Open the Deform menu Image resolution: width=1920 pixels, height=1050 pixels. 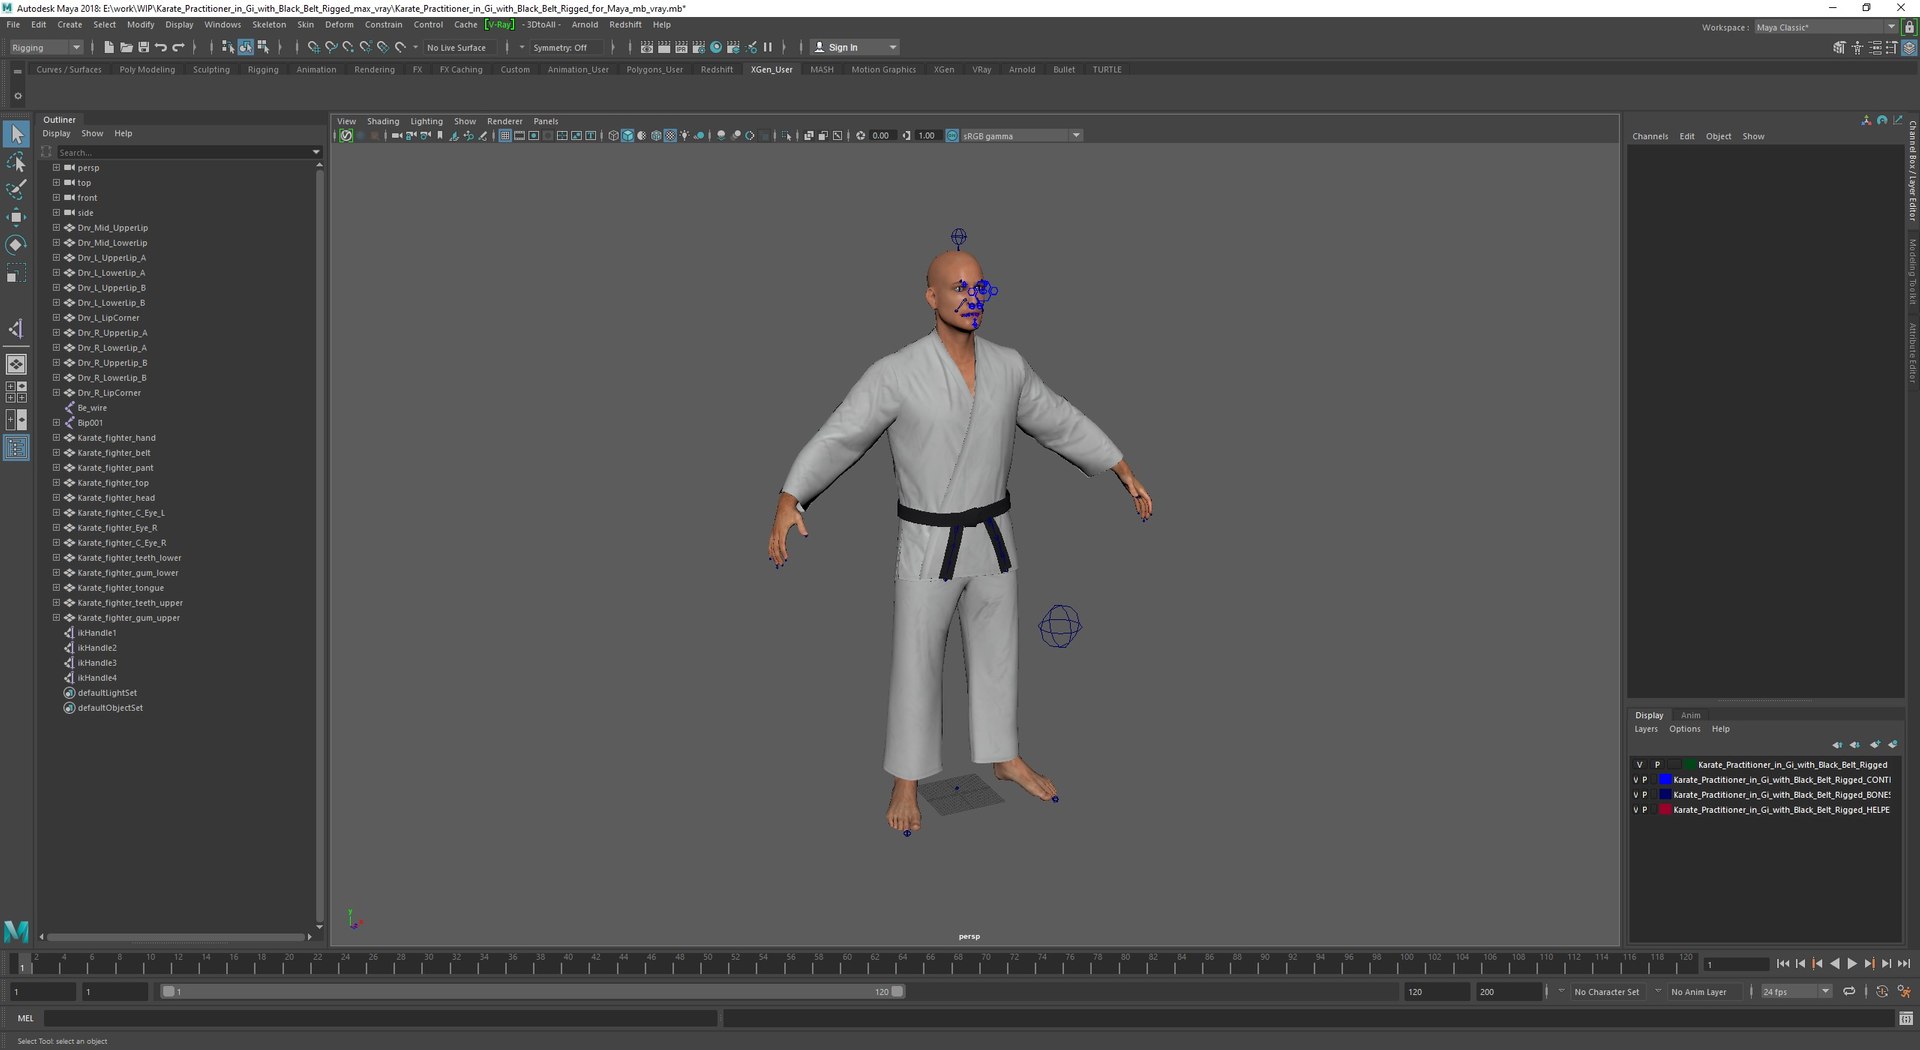coord(339,25)
